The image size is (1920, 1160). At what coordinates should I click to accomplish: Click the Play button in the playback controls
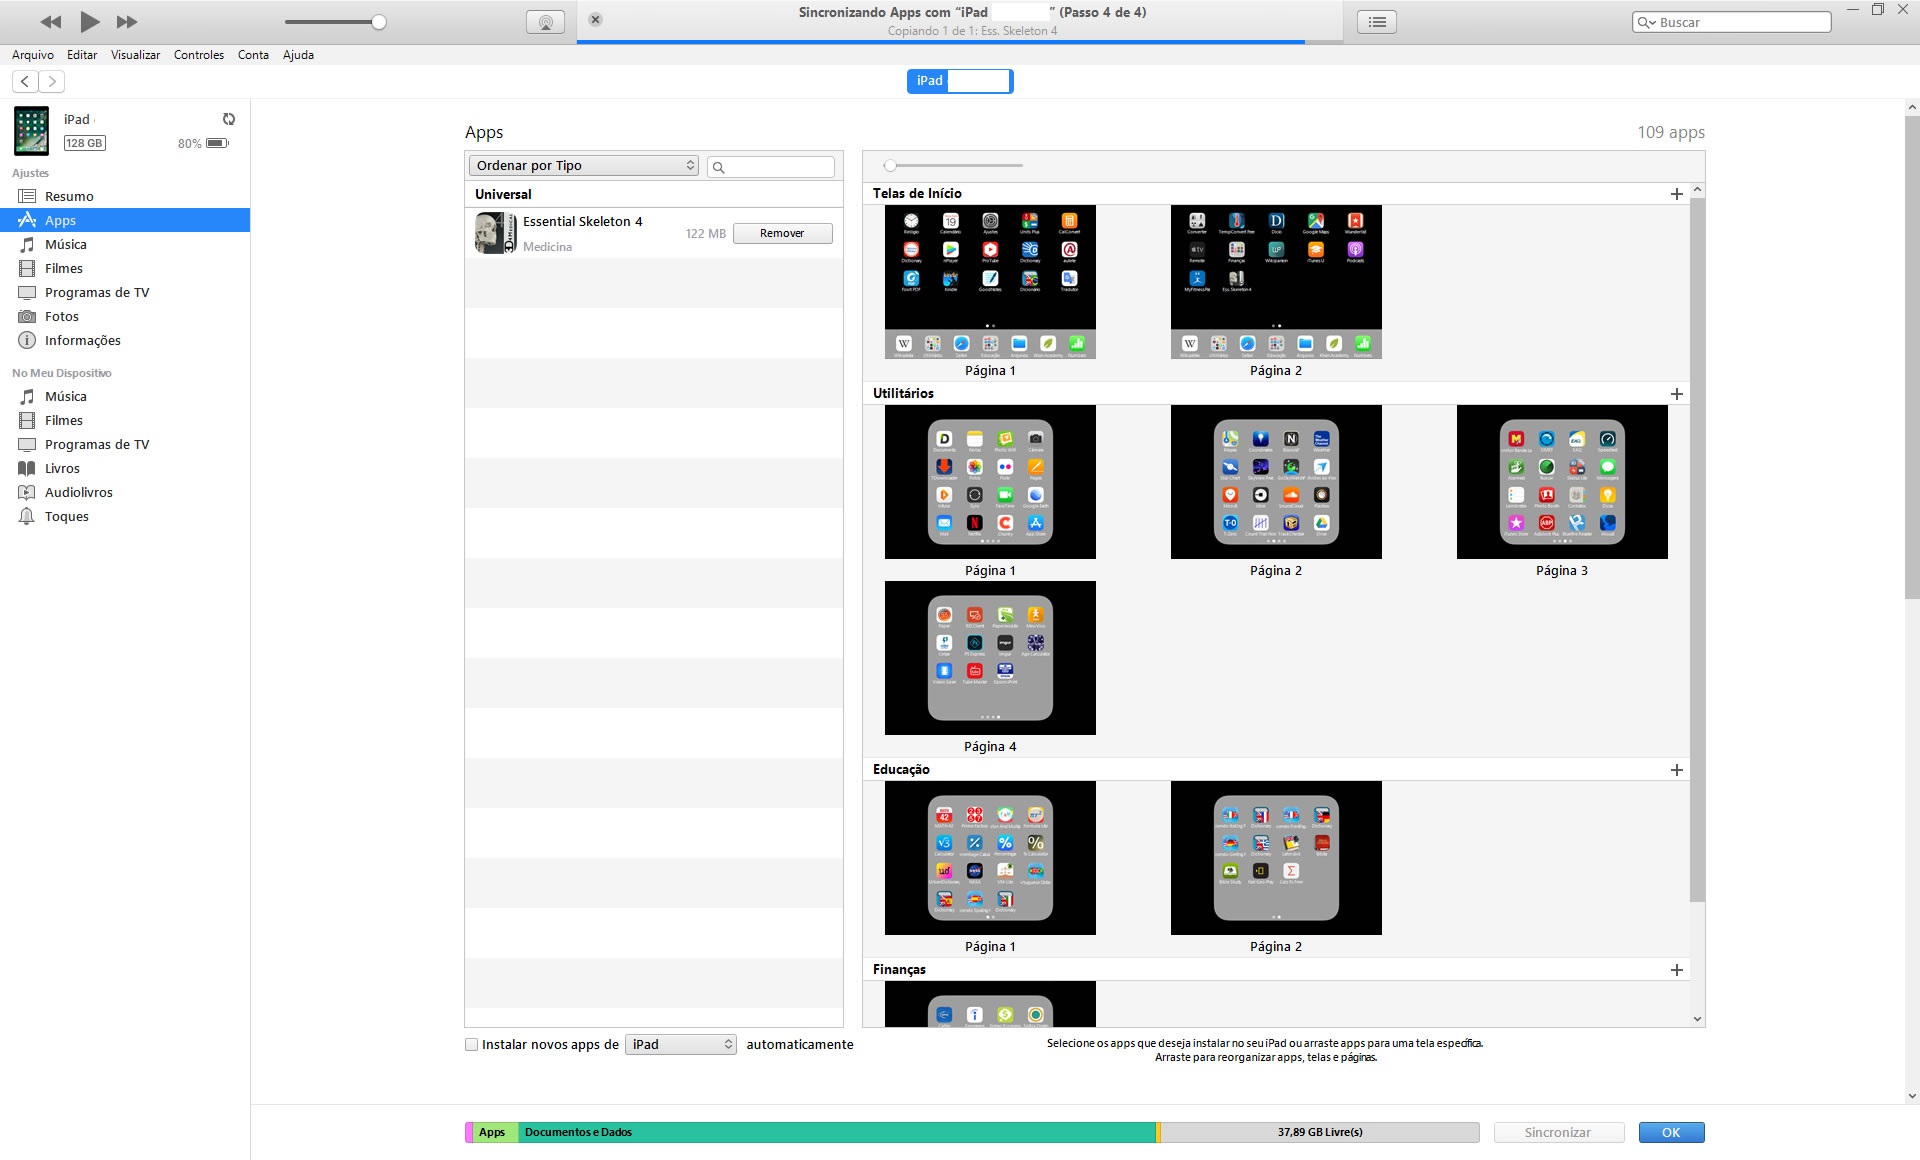tap(90, 21)
